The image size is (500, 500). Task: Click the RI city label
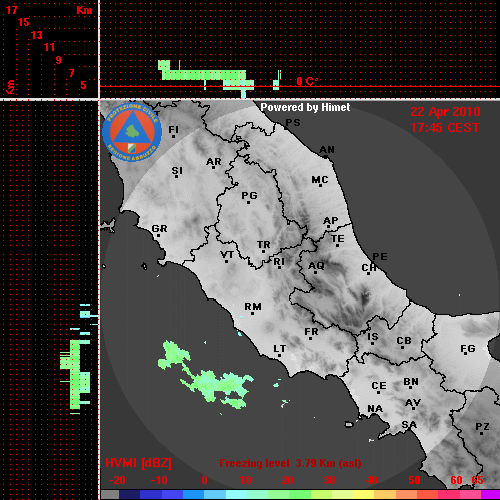coord(279,262)
